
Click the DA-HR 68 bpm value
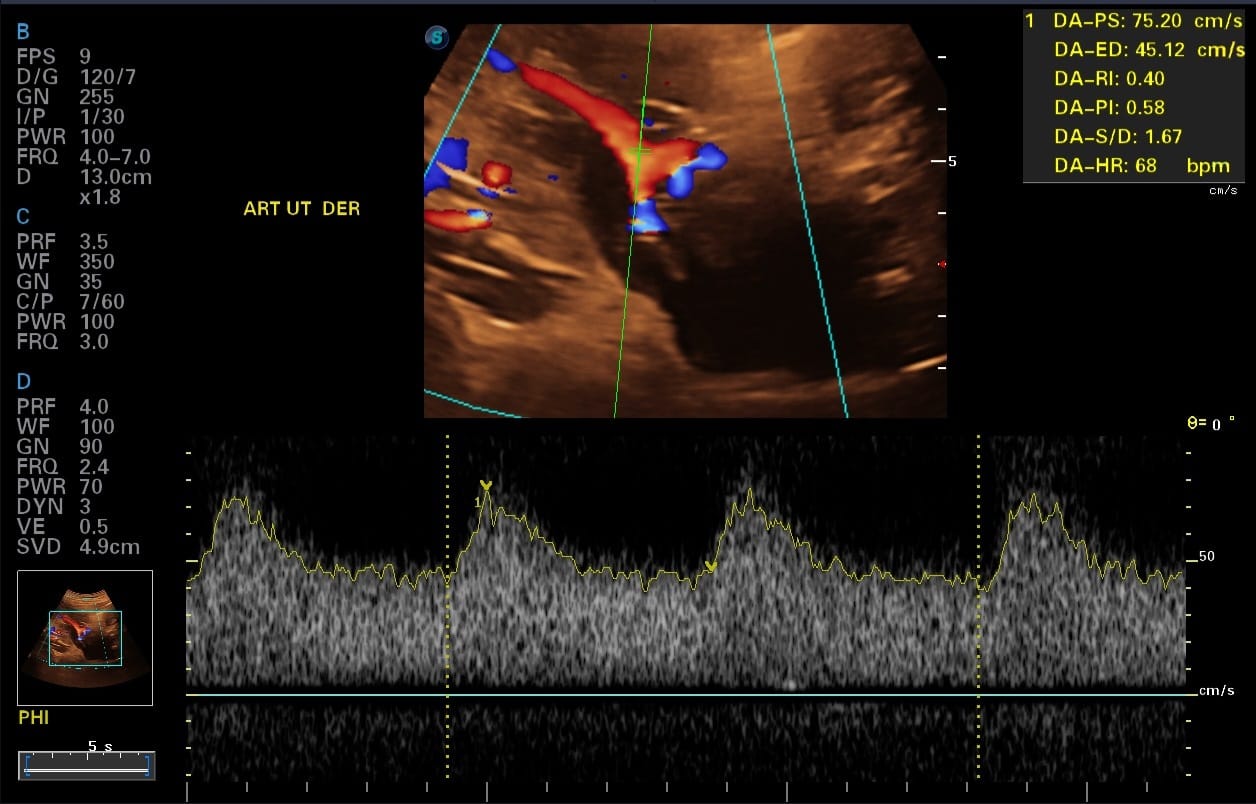[x=1141, y=166]
